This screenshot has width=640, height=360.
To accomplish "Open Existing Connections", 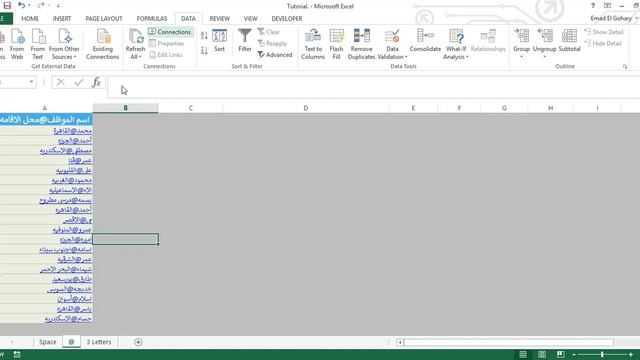I will point(102,44).
